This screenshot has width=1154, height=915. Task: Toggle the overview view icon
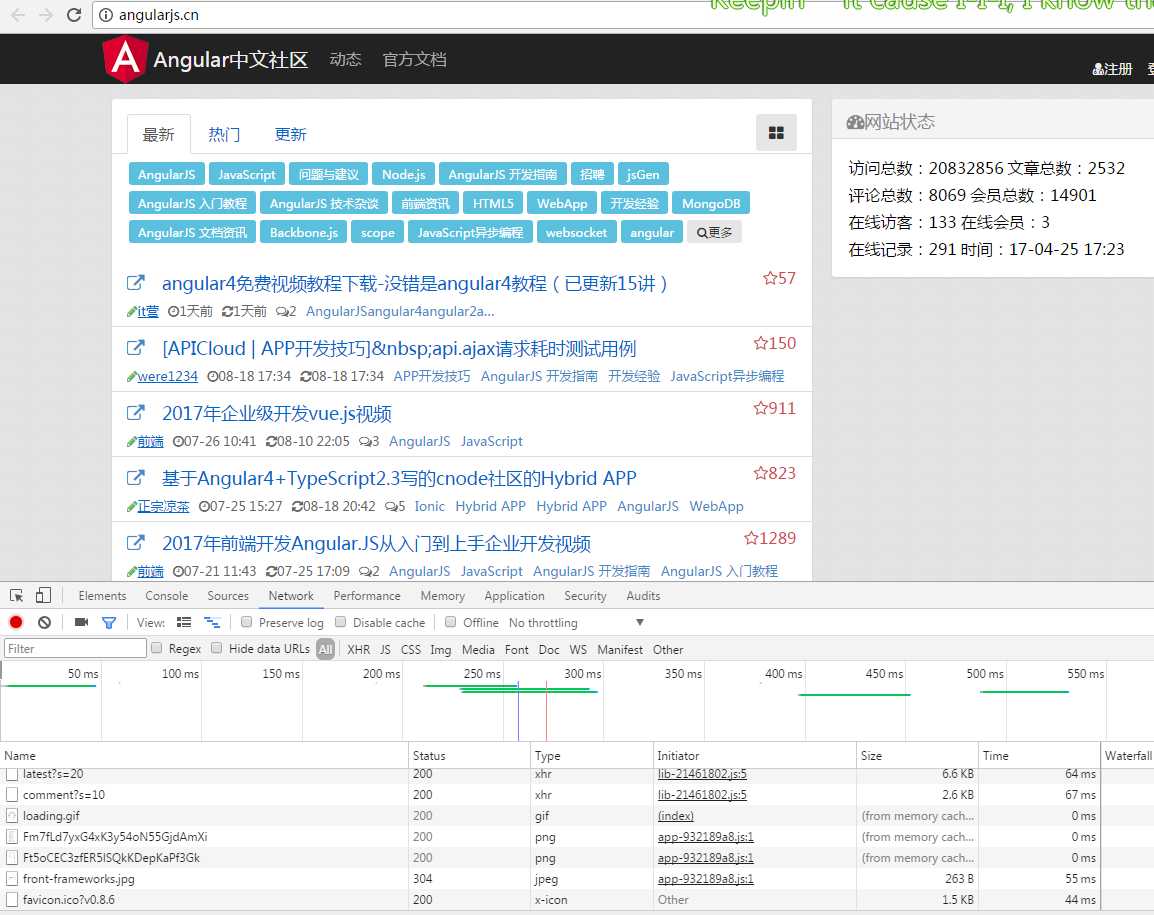[212, 622]
